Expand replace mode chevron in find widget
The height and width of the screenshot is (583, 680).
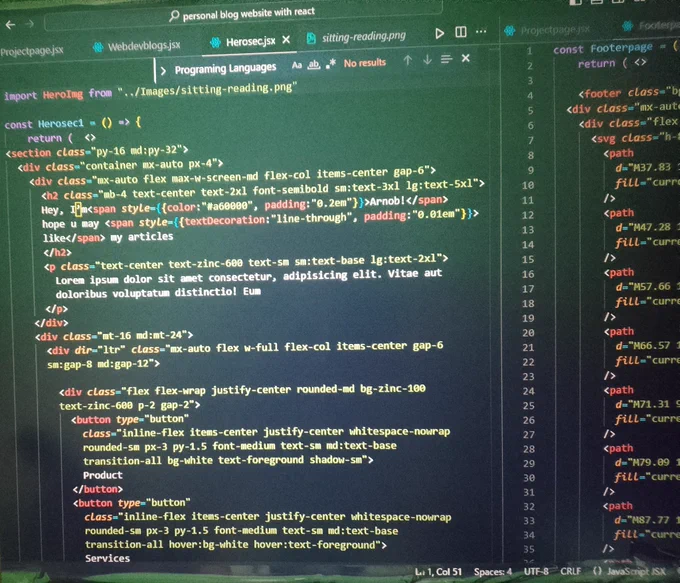163,71
